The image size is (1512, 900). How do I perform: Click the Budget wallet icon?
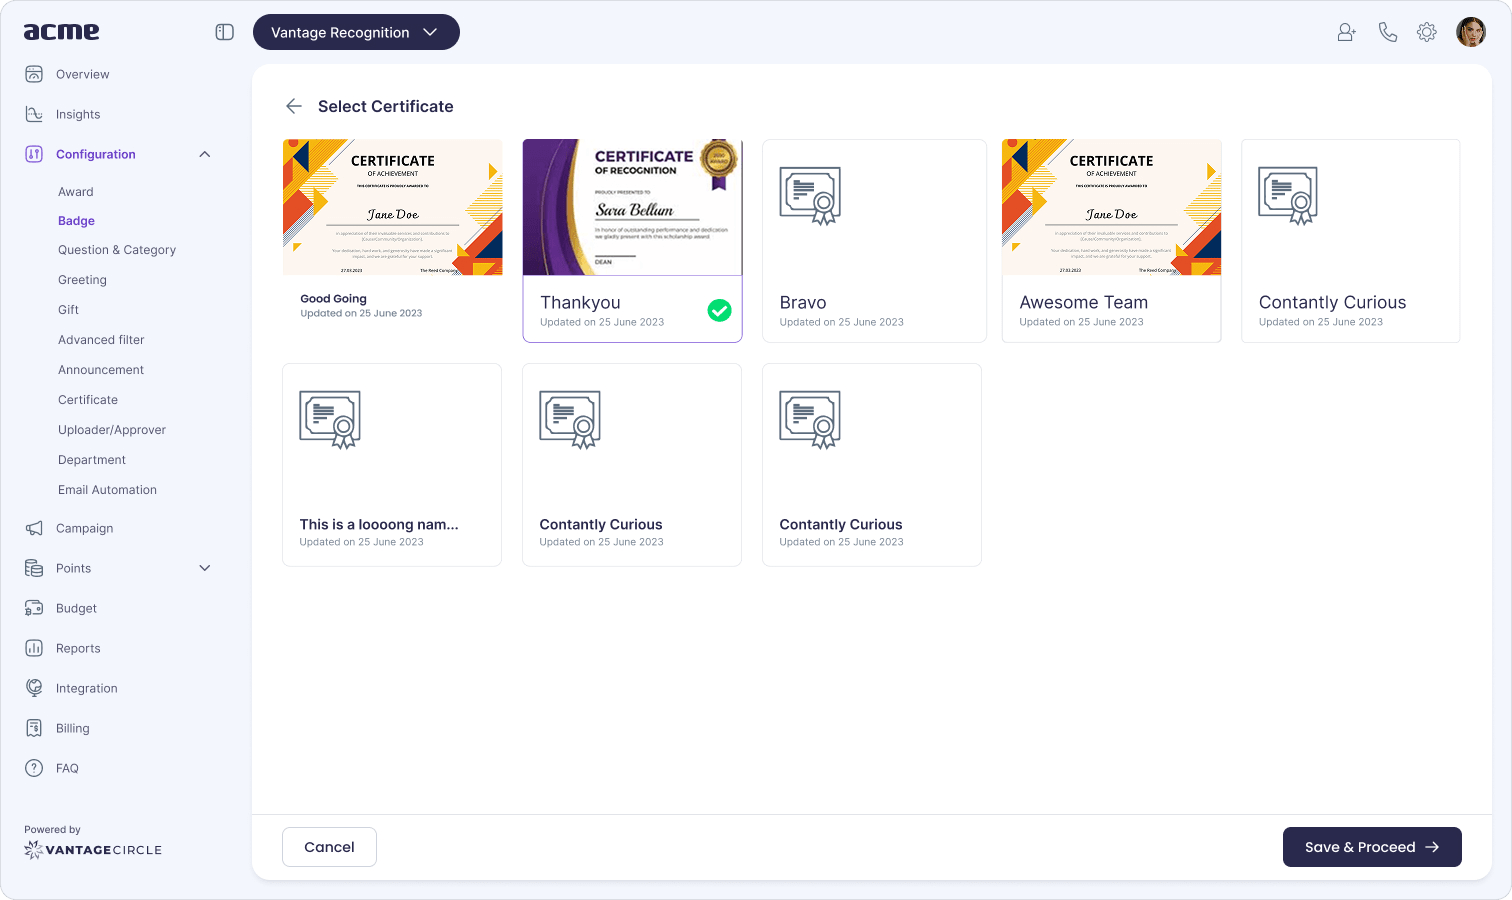34,608
